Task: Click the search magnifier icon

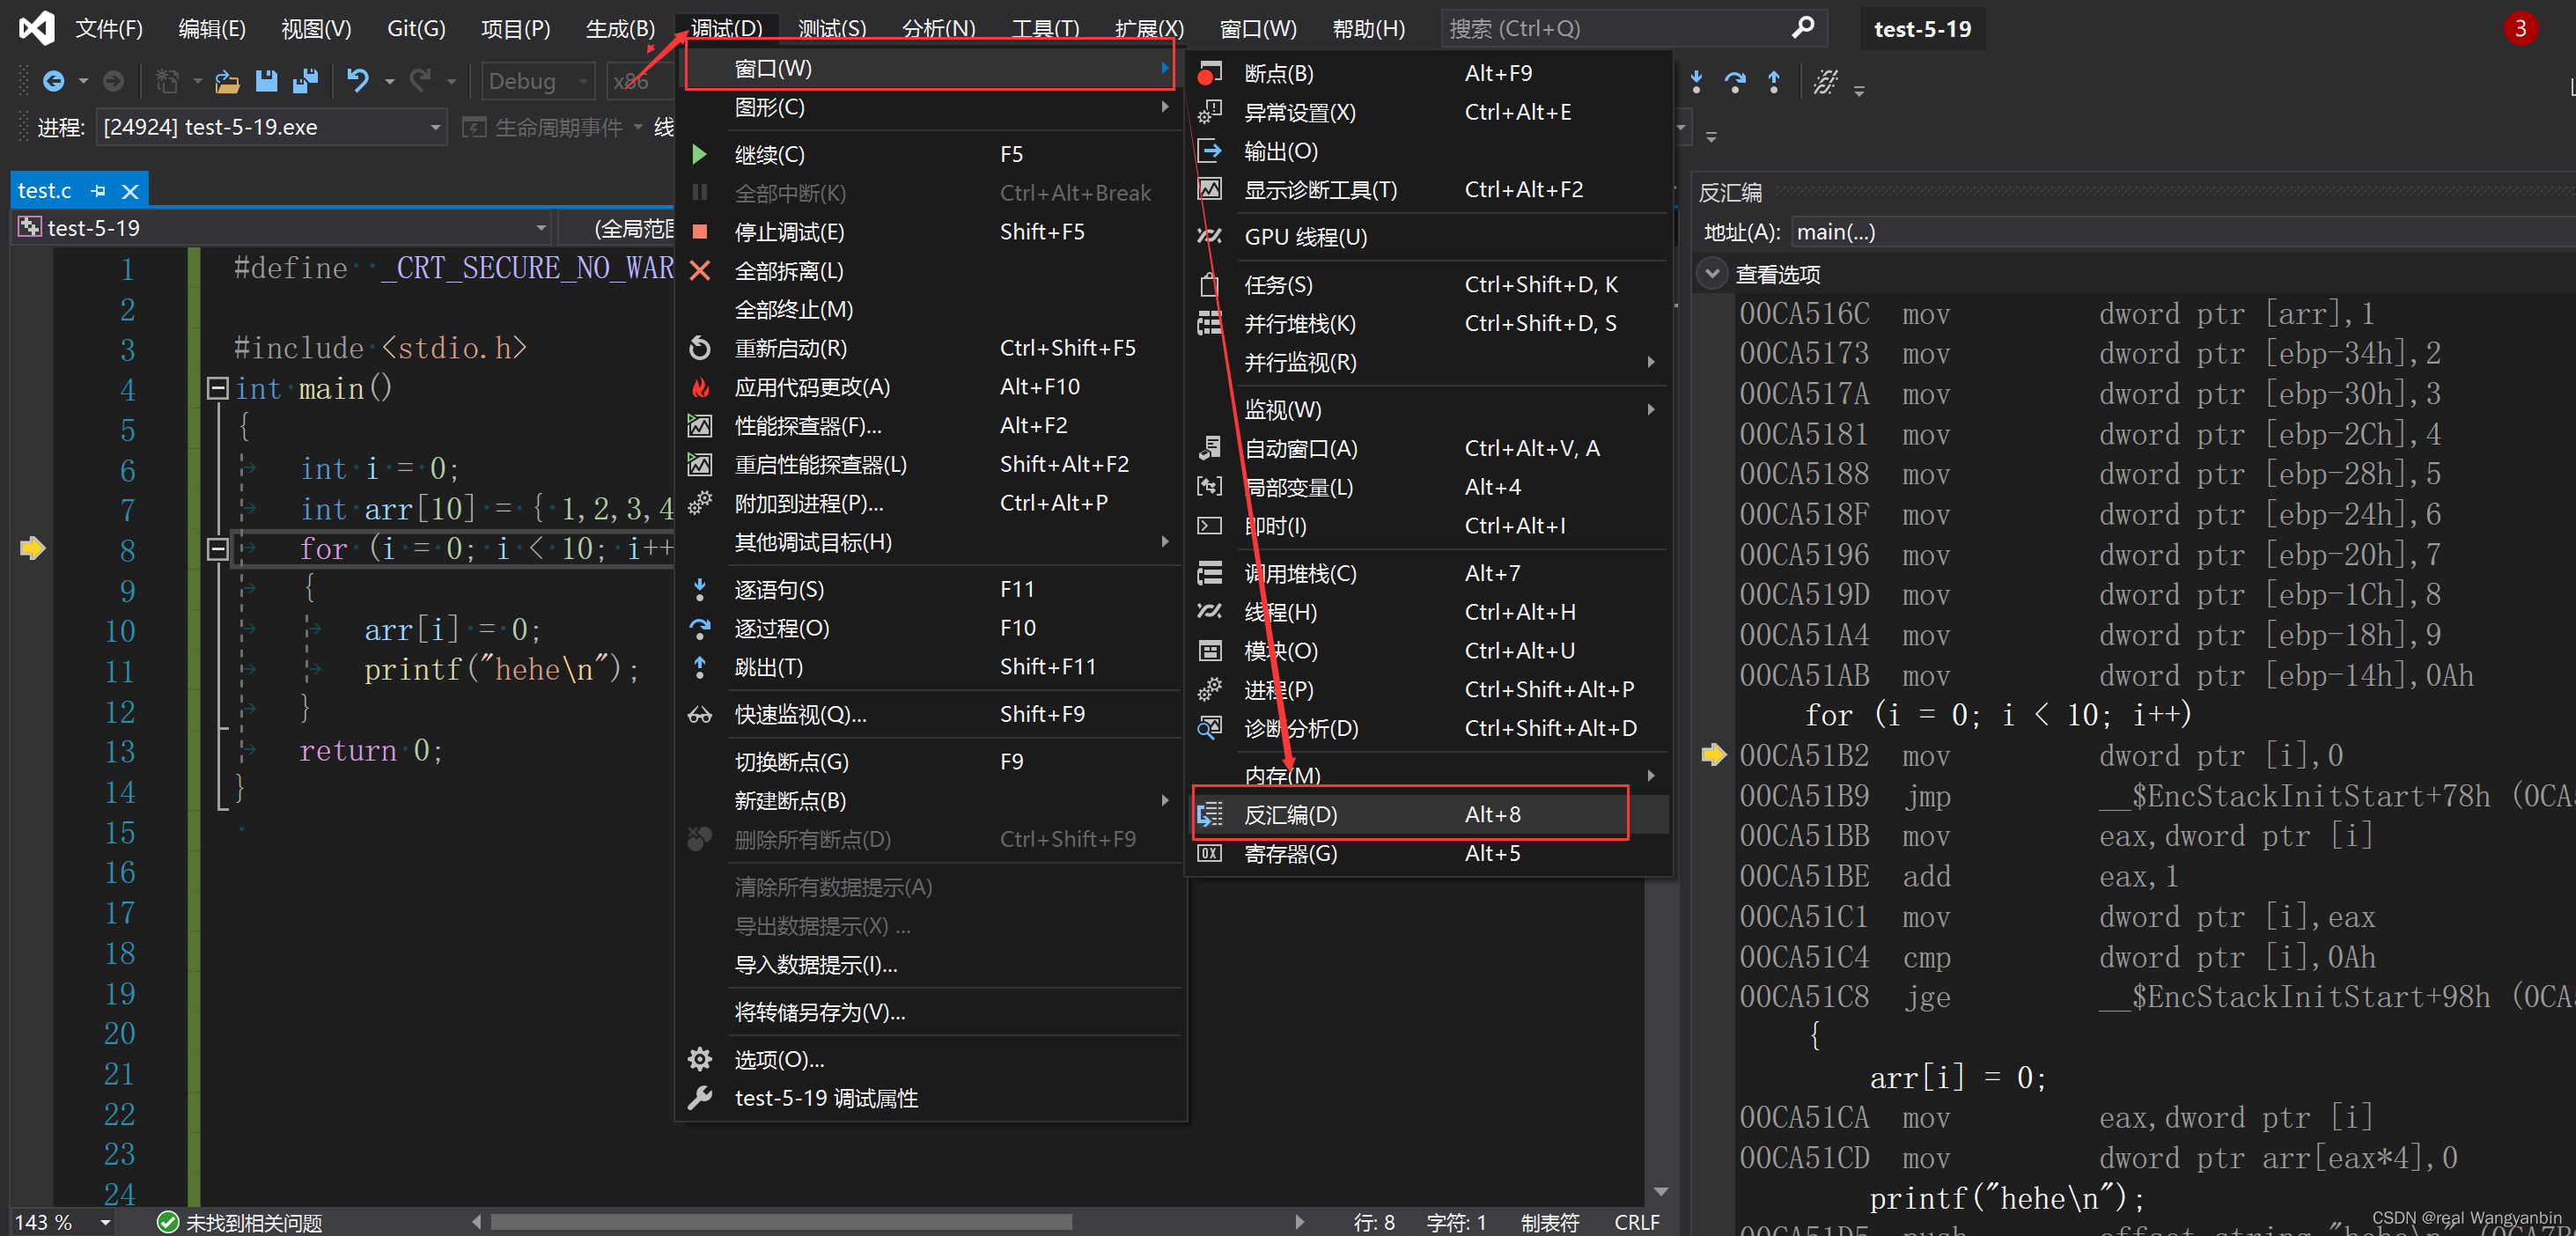Action: (1802, 28)
